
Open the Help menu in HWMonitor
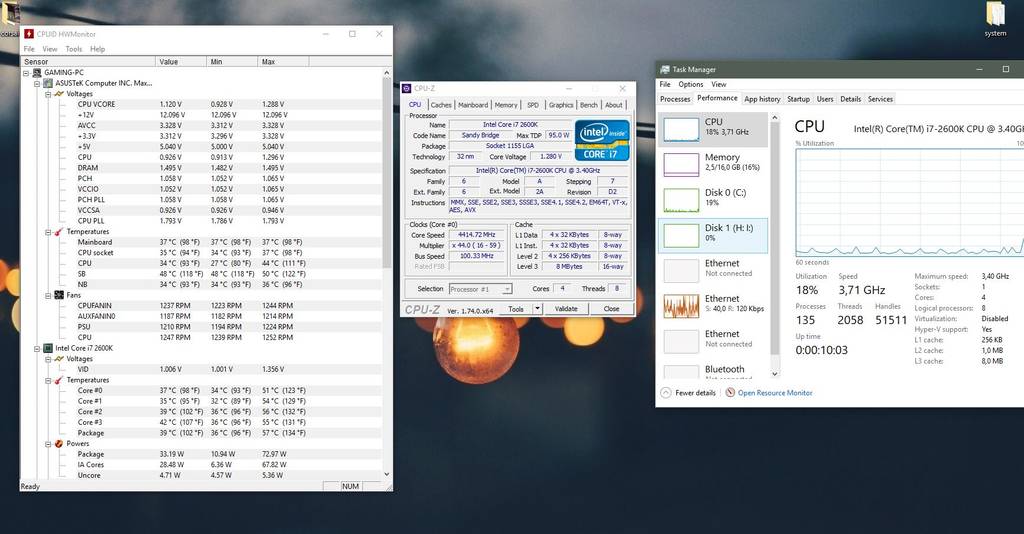[x=97, y=49]
